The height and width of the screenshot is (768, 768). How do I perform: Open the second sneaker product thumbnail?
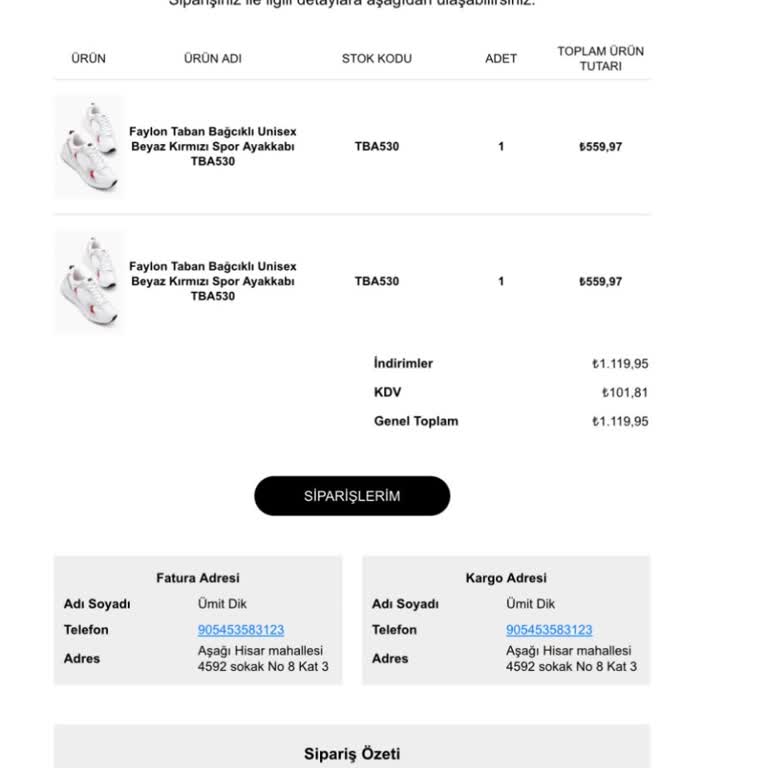pos(89,281)
